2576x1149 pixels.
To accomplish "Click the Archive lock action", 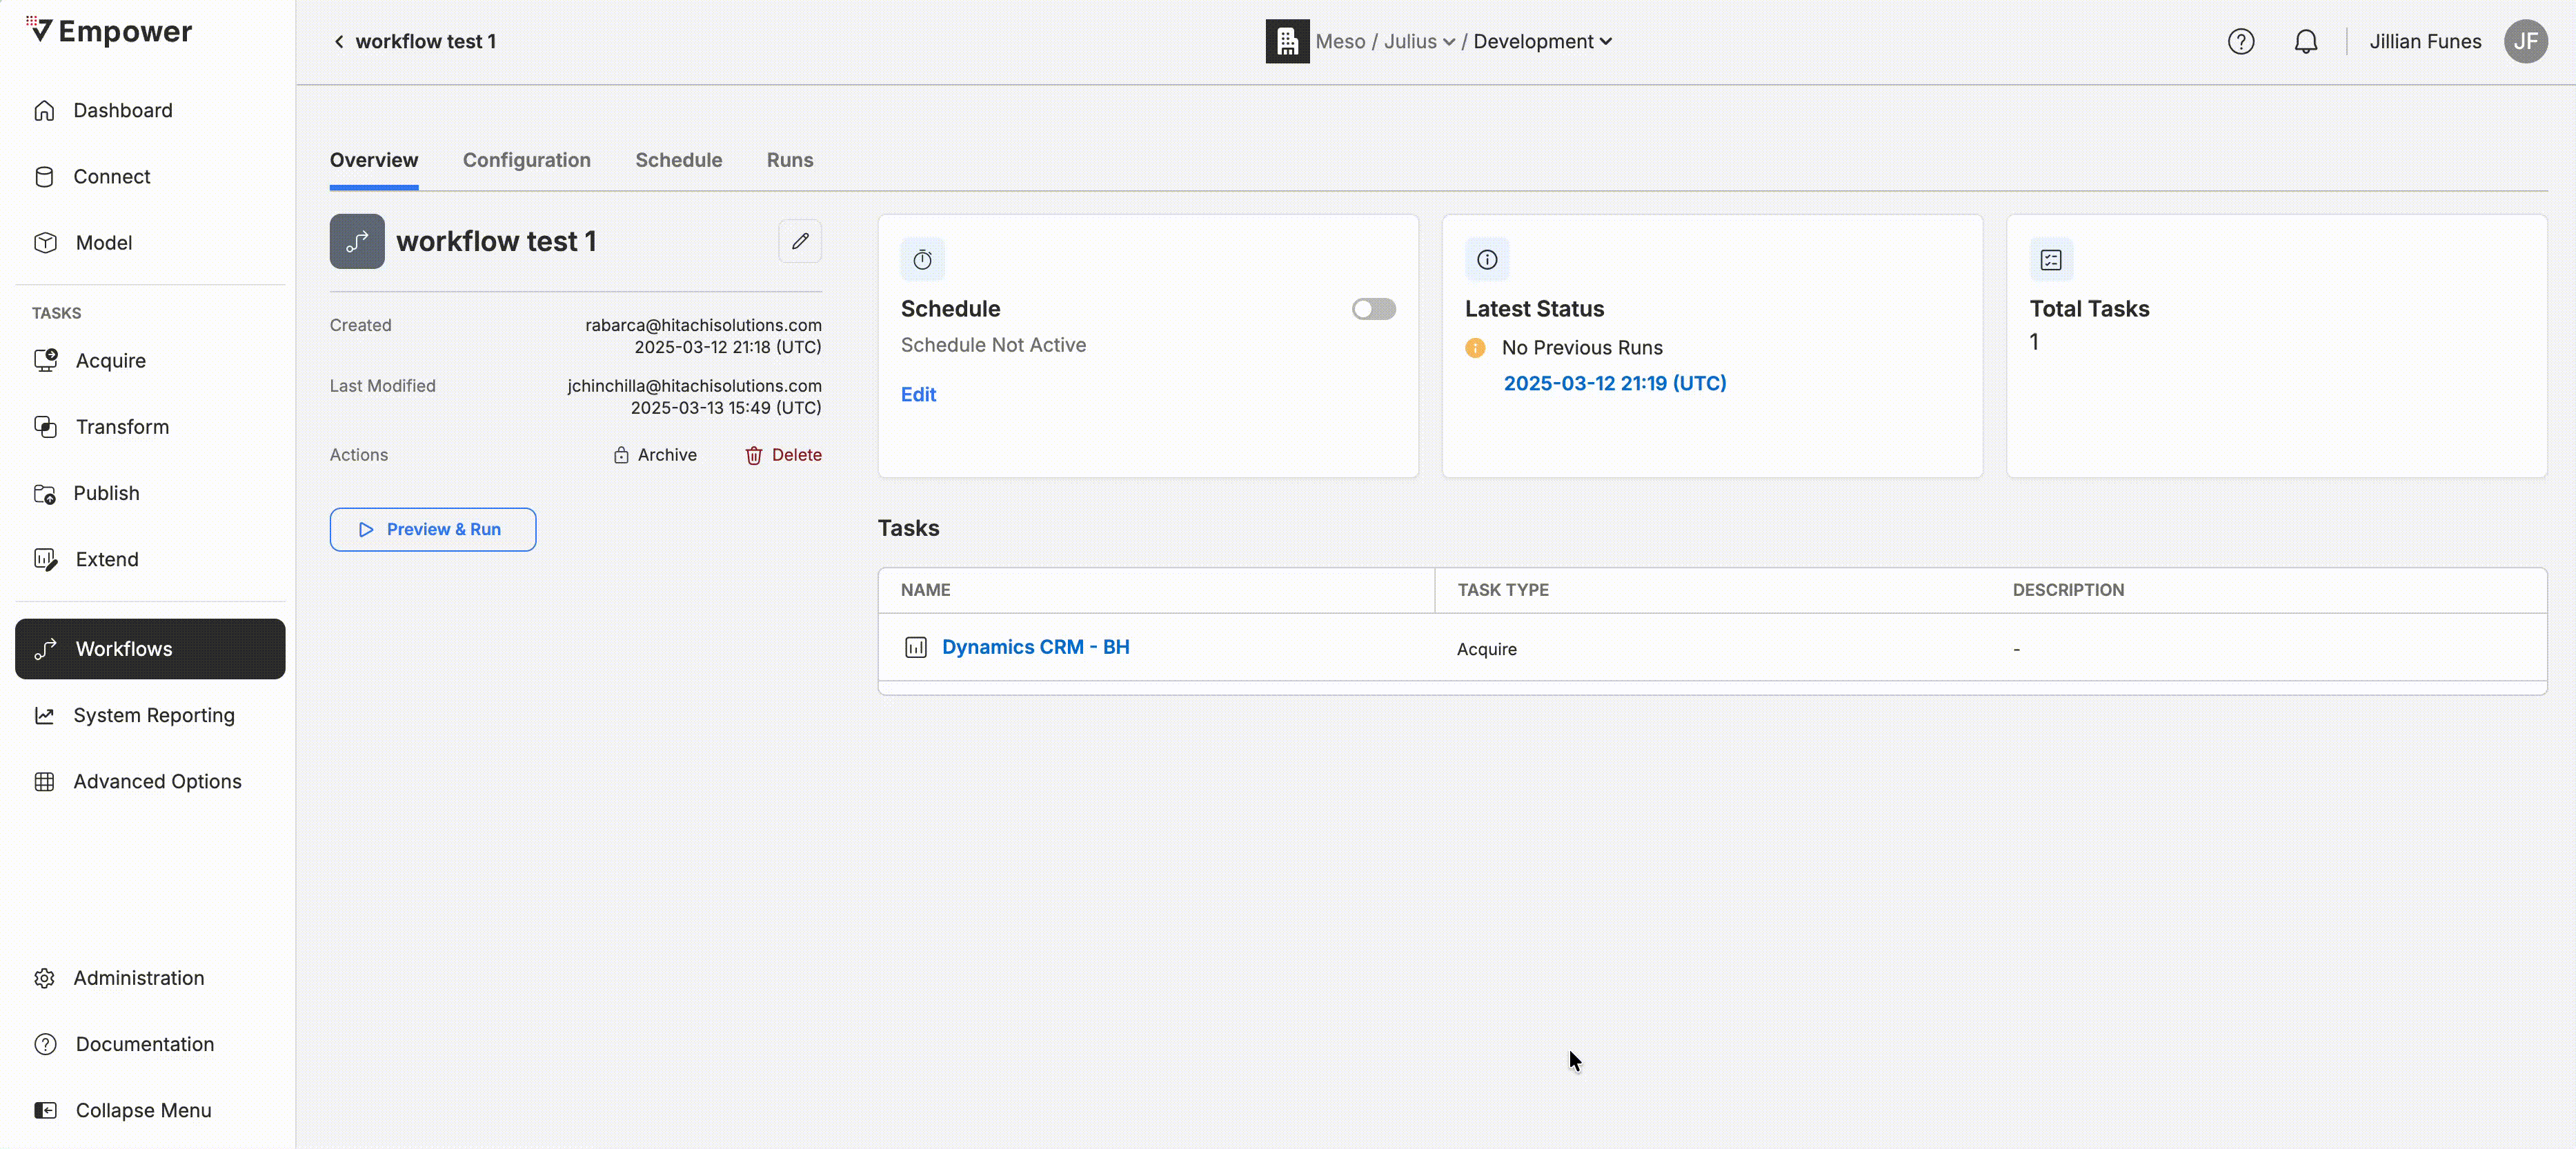I will tap(655, 455).
